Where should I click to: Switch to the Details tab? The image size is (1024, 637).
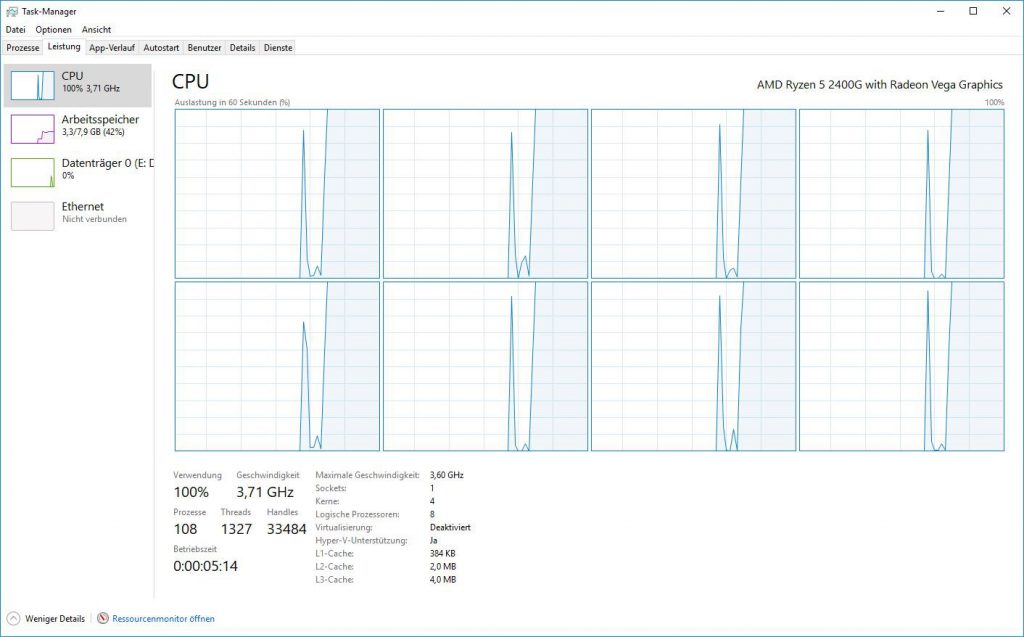coord(242,47)
